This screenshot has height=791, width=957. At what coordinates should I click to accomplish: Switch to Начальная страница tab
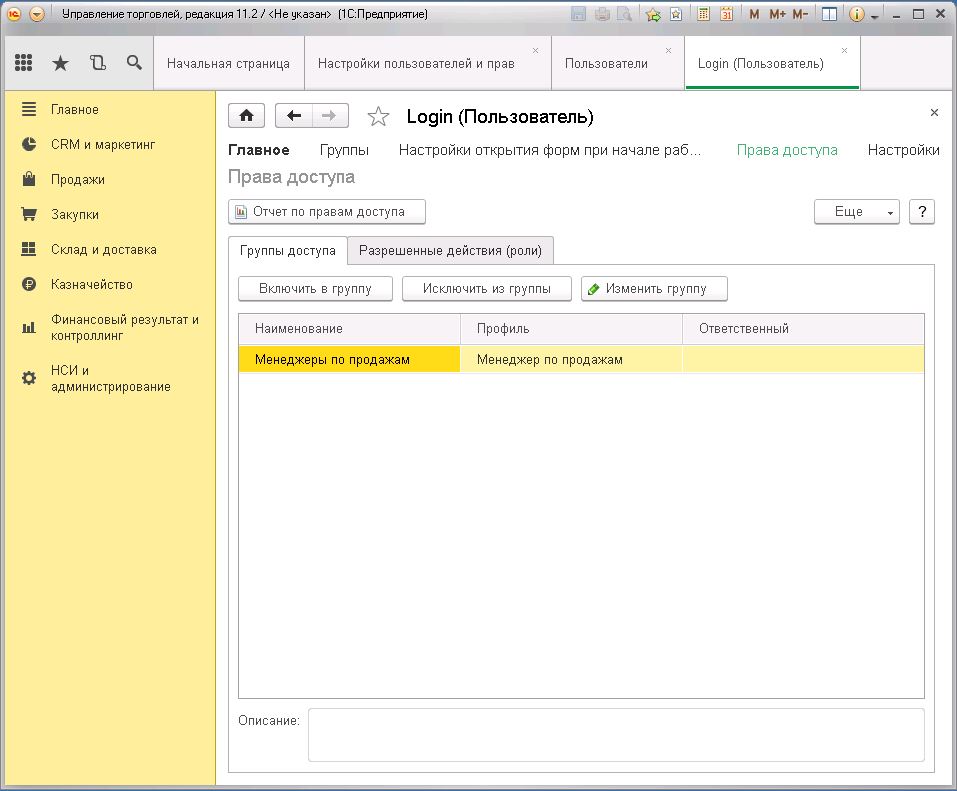click(x=228, y=63)
